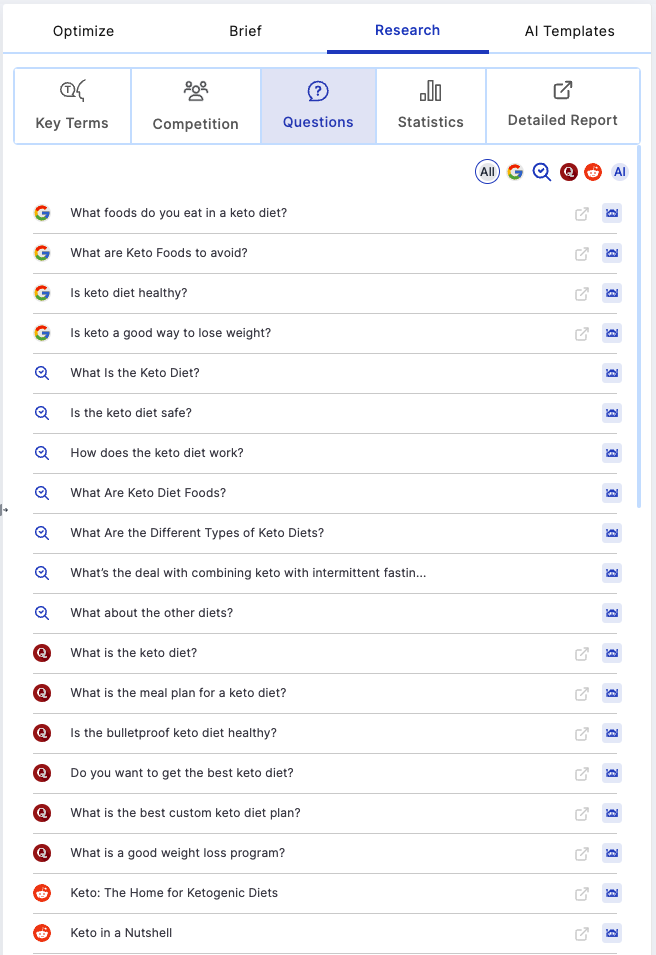Switch to the Optimize tab
The height and width of the screenshot is (955, 656).
(x=83, y=30)
